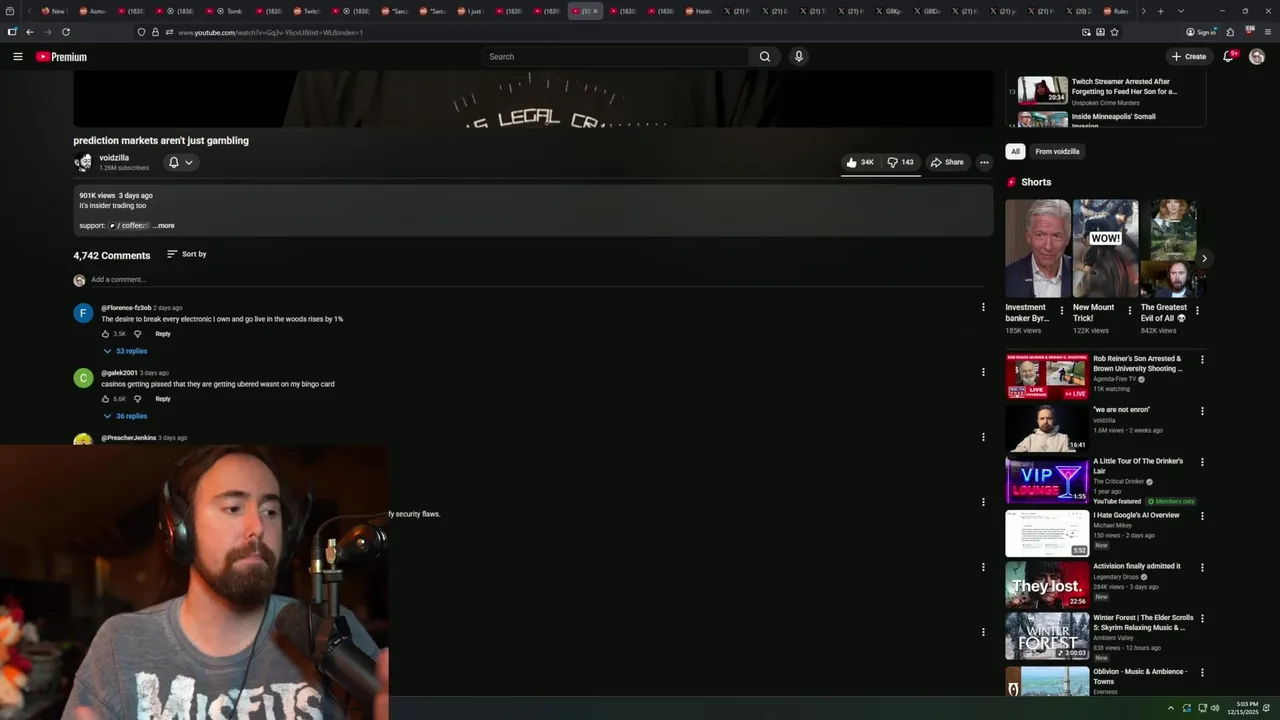Focus the YouTube search field

[617, 57]
